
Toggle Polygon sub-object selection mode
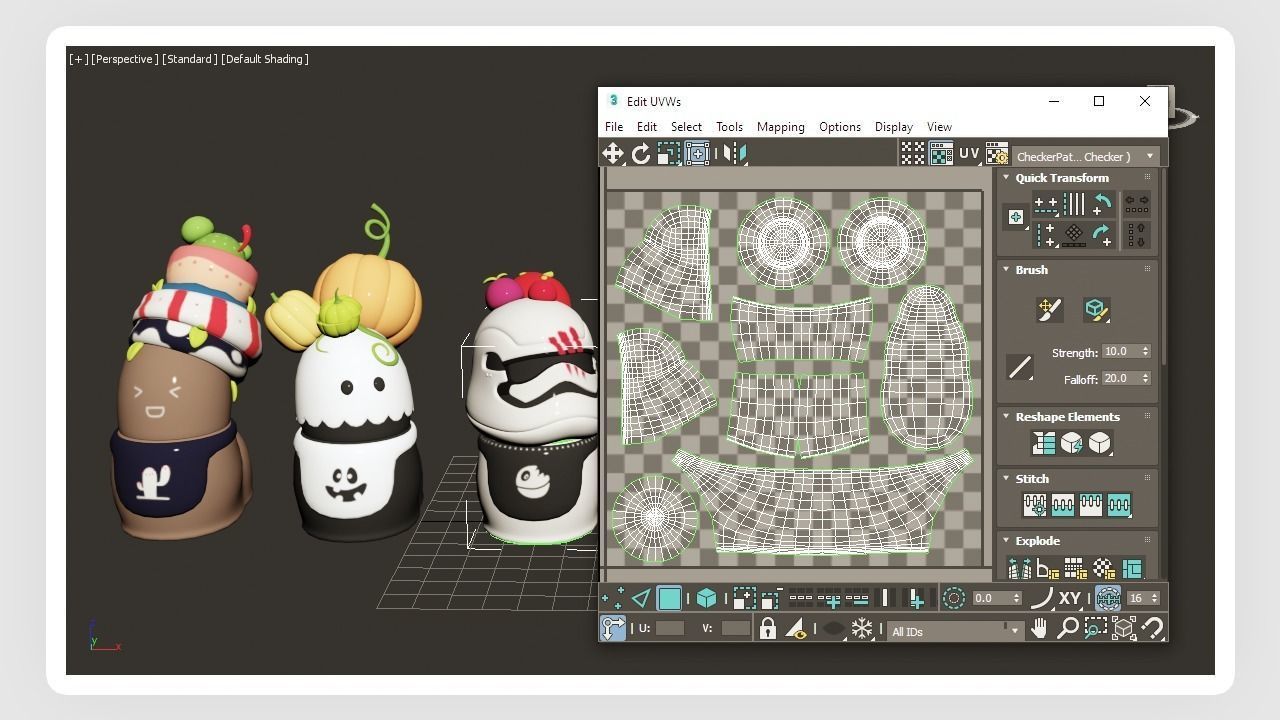(669, 599)
